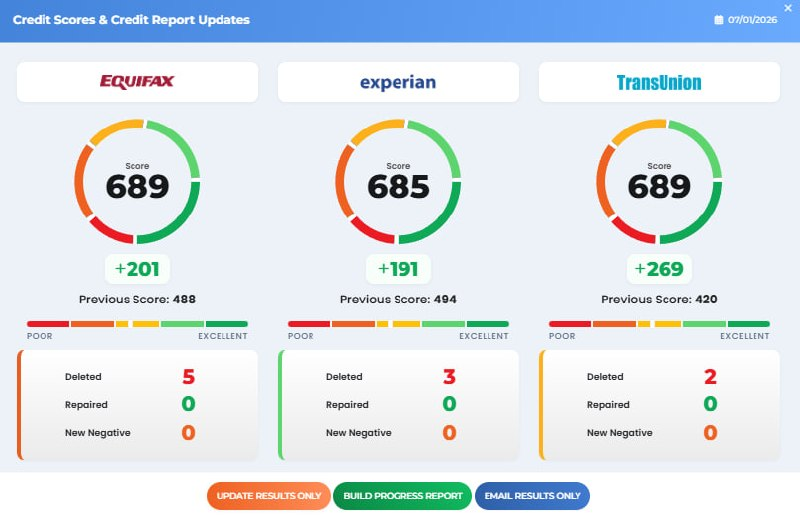Click the +191 change badge
Viewport: 800px width, 515px height.
(x=398, y=269)
